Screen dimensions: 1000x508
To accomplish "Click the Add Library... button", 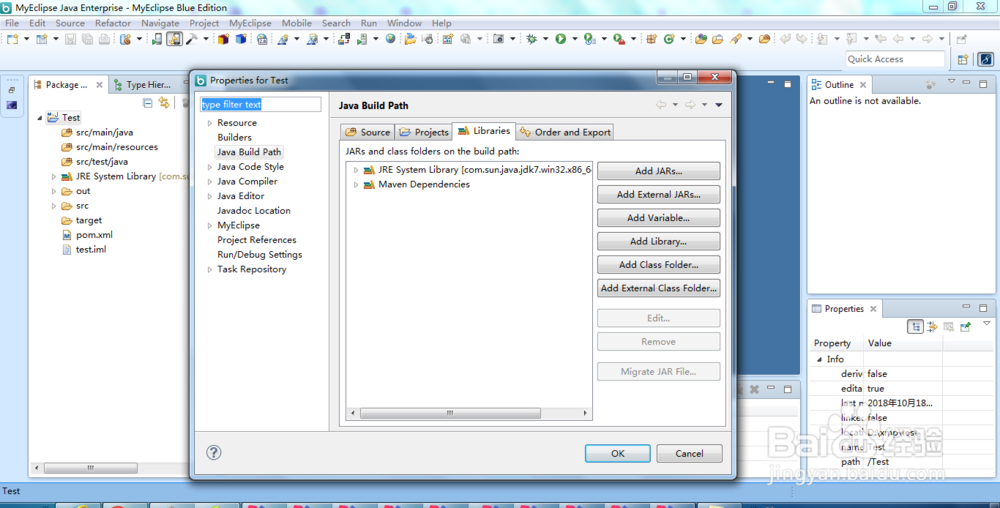I will coord(658,242).
